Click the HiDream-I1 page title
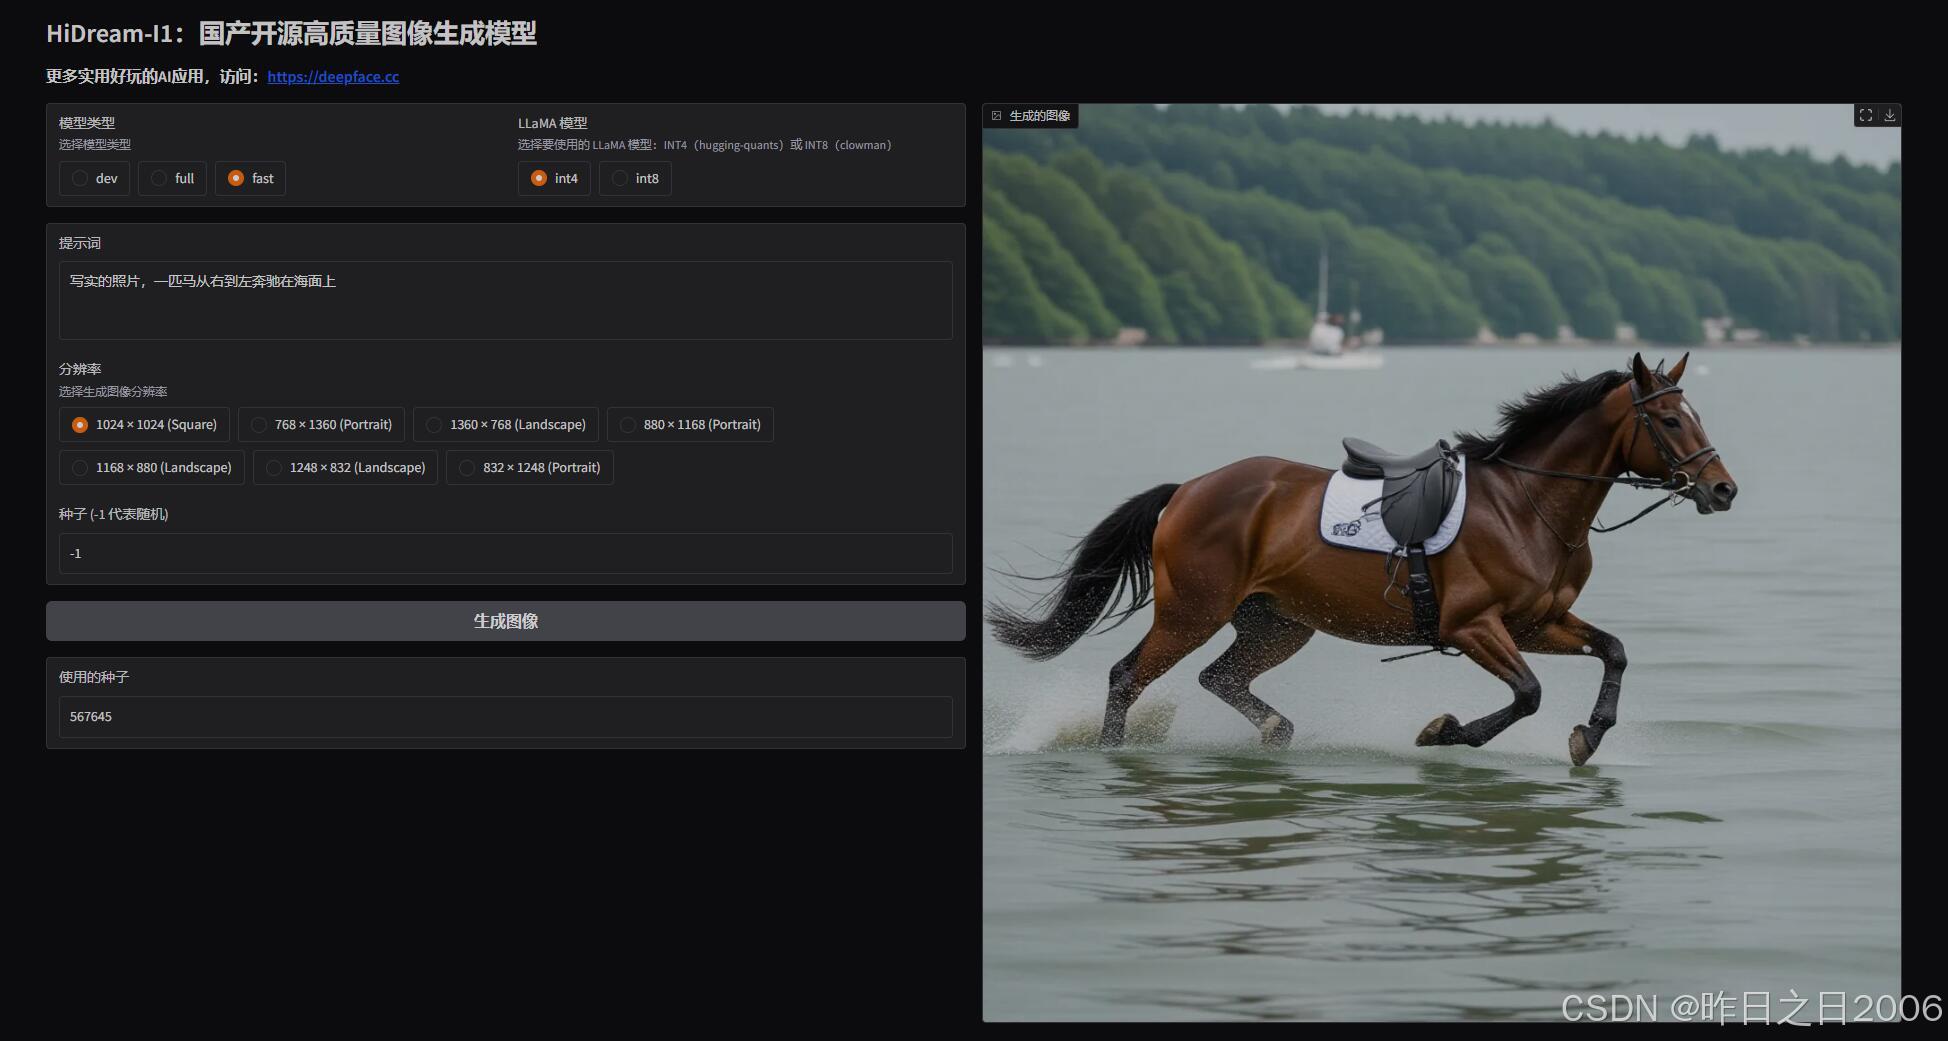The width and height of the screenshot is (1948, 1041). tap(291, 34)
